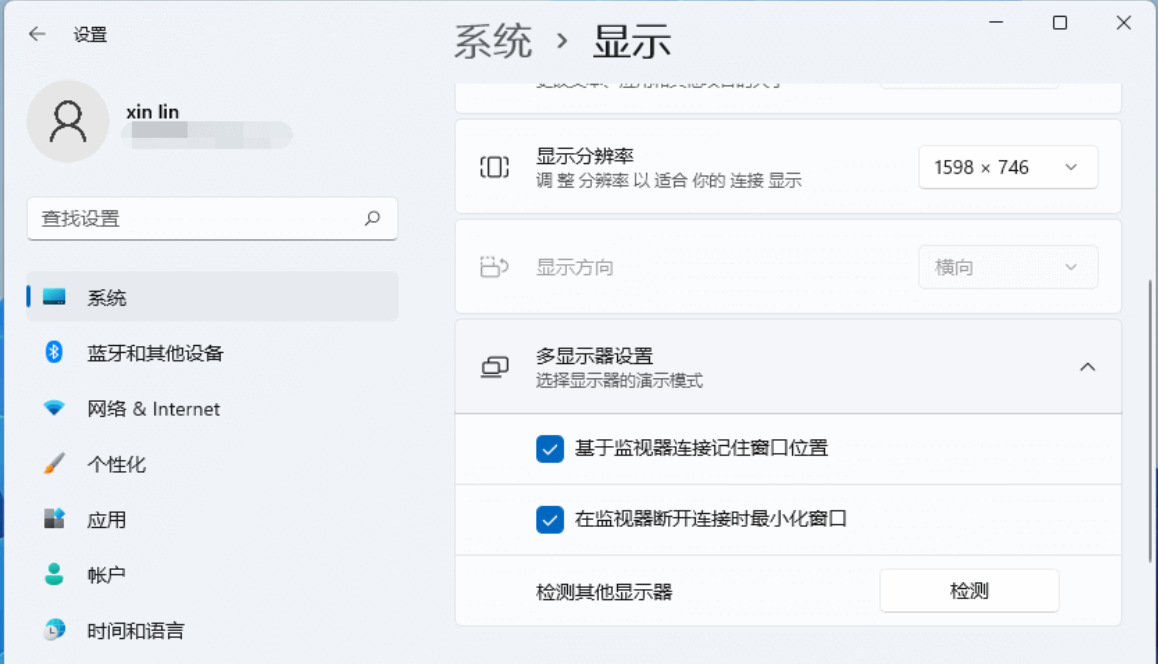Click the 查找设置 search field
This screenshot has width=1158, height=664.
click(x=200, y=218)
